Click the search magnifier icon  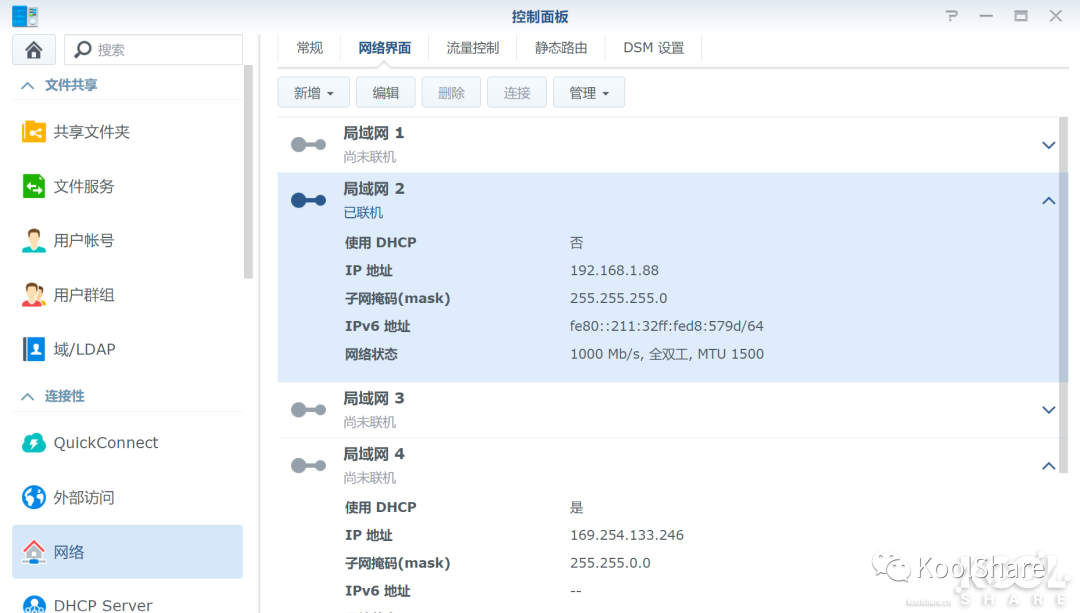(83, 50)
